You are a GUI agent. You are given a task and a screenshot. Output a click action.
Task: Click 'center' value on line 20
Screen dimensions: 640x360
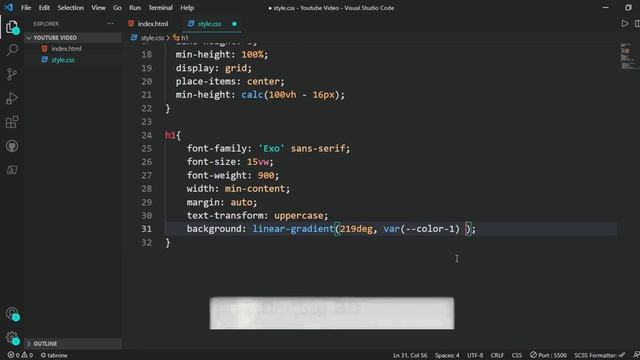click(263, 82)
